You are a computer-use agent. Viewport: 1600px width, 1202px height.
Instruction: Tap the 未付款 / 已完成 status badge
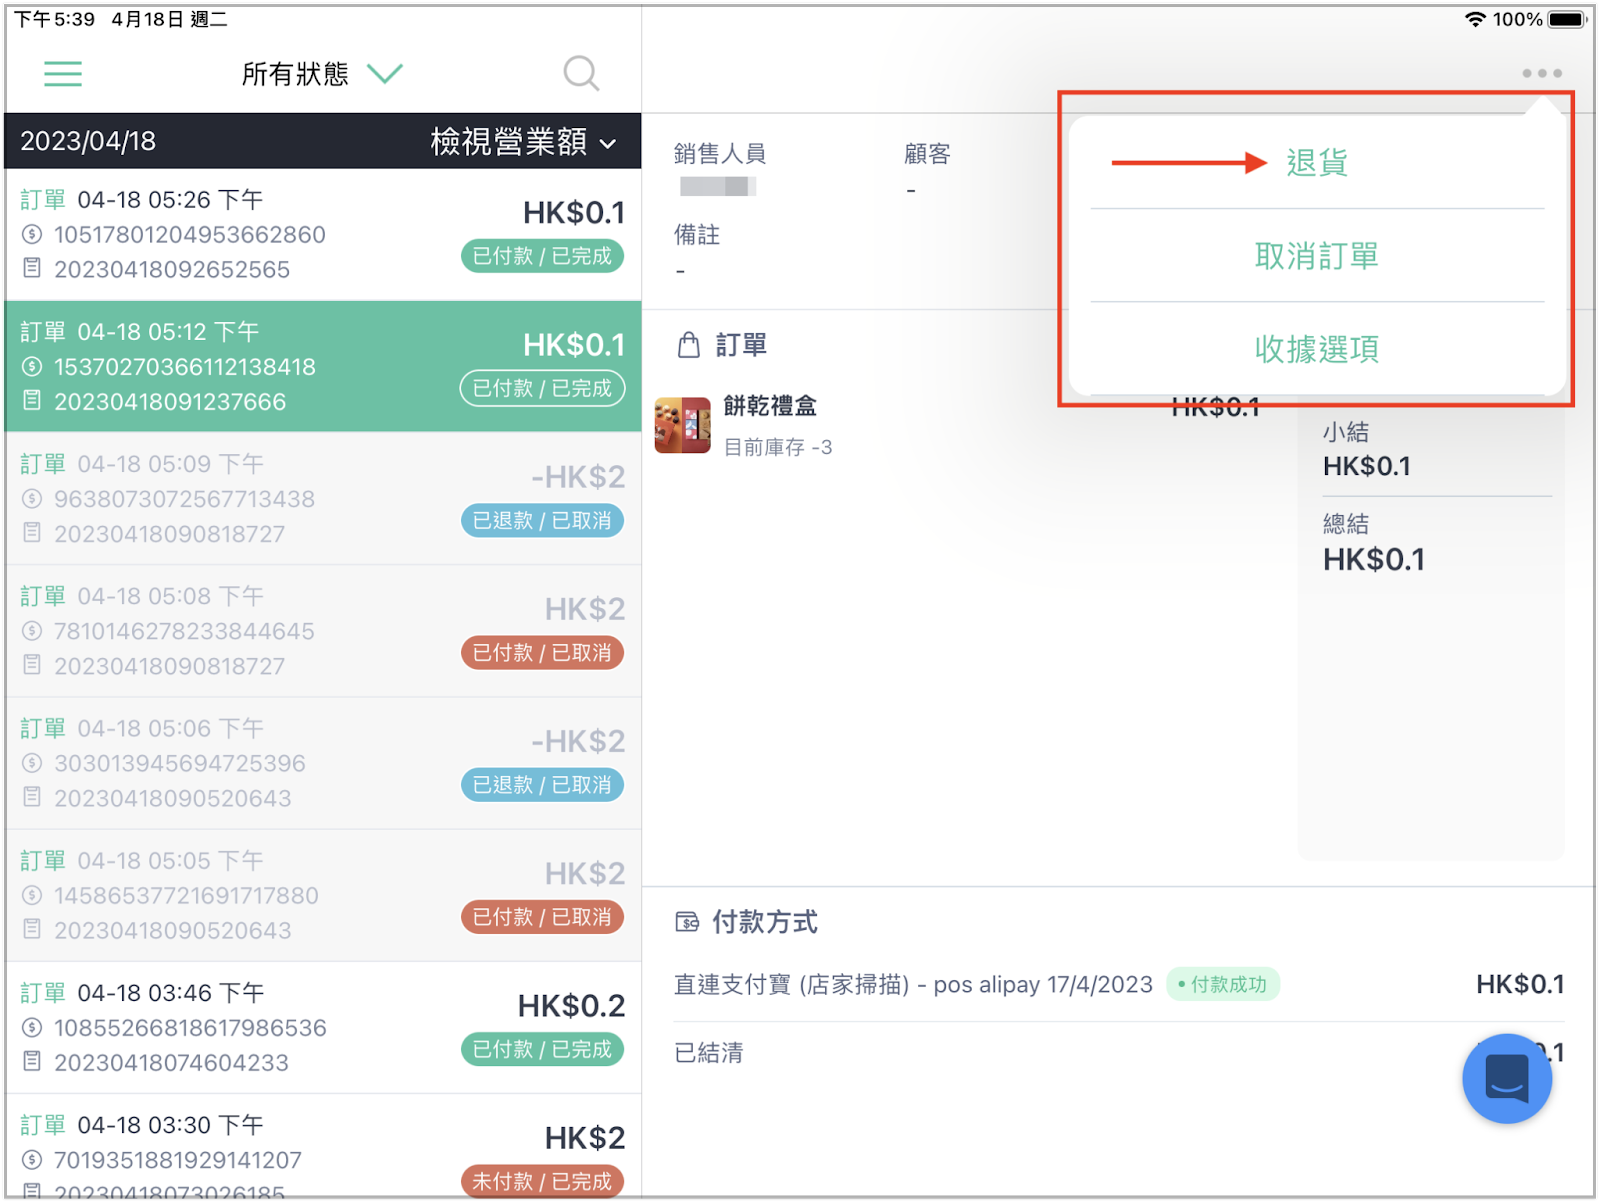[x=542, y=1181]
